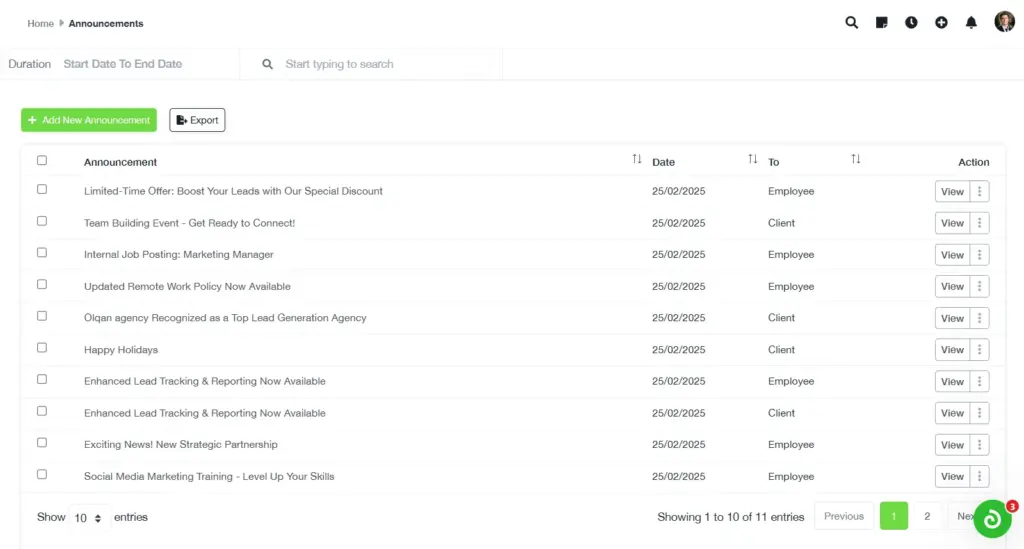Open the search icon in top header
This screenshot has width=1024, height=549.
pyautogui.click(x=851, y=22)
